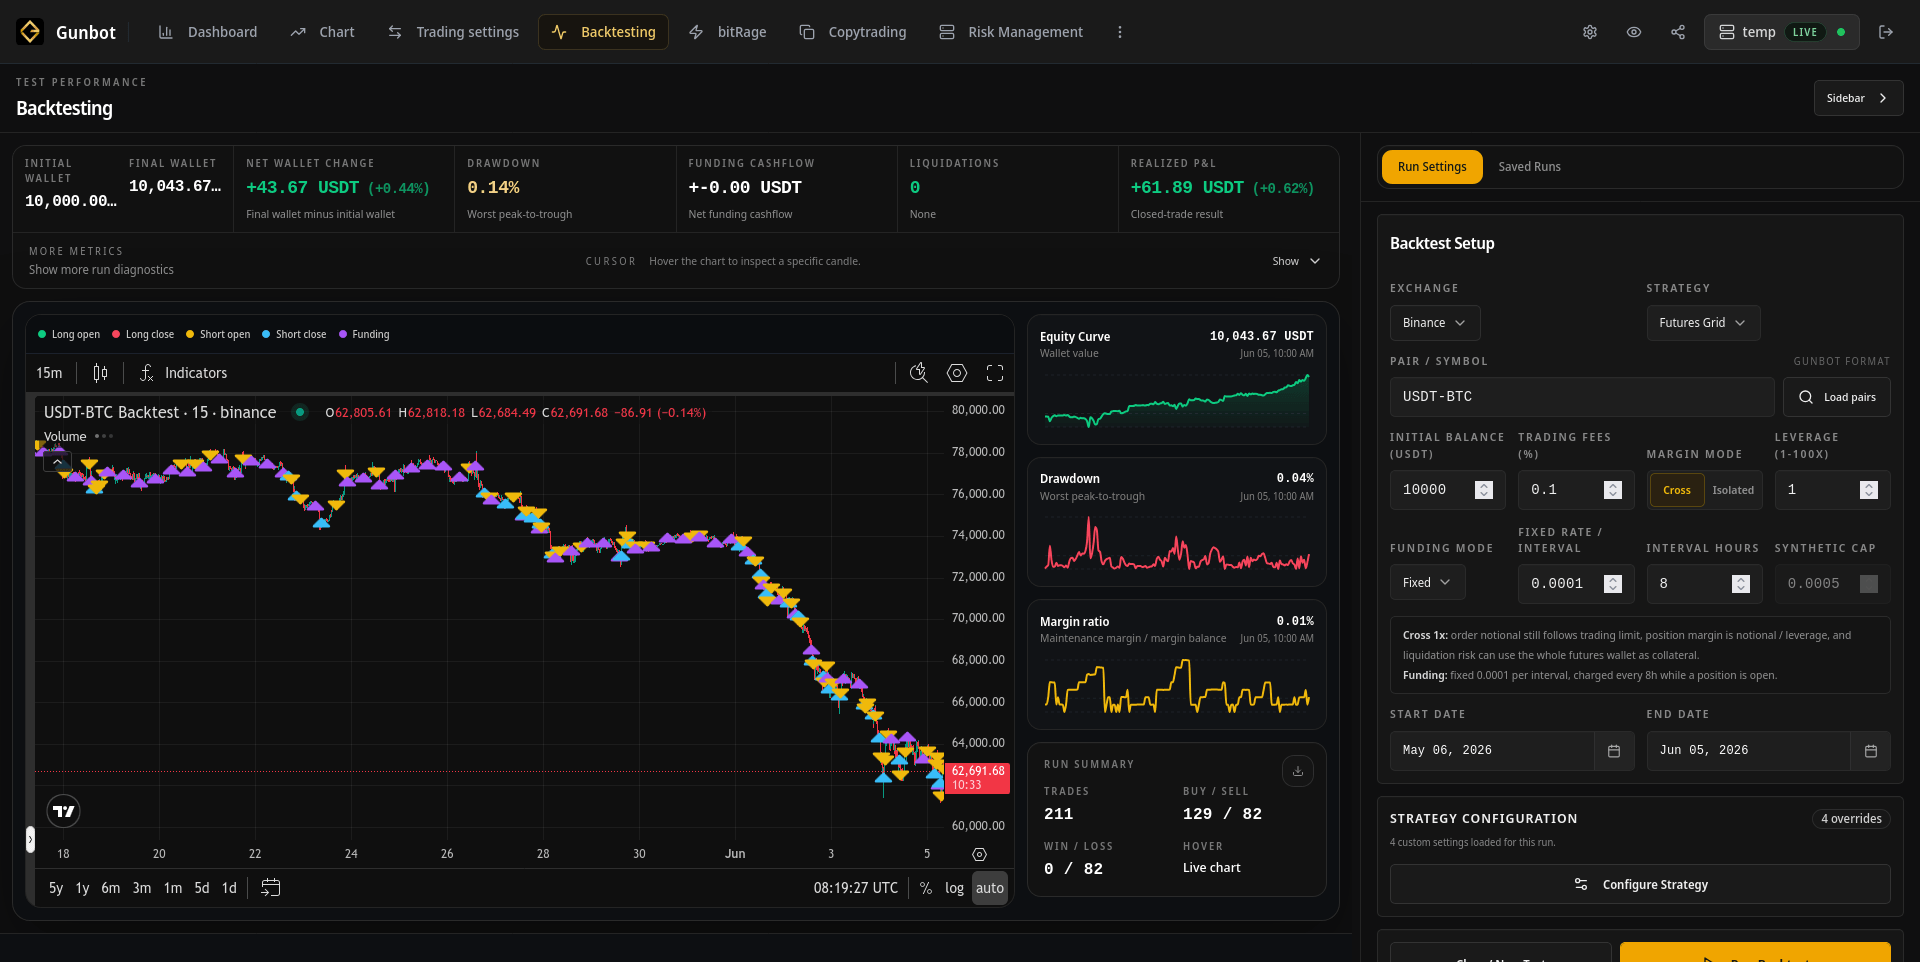Select the 5d range button
1920x962 pixels.
tap(202, 888)
